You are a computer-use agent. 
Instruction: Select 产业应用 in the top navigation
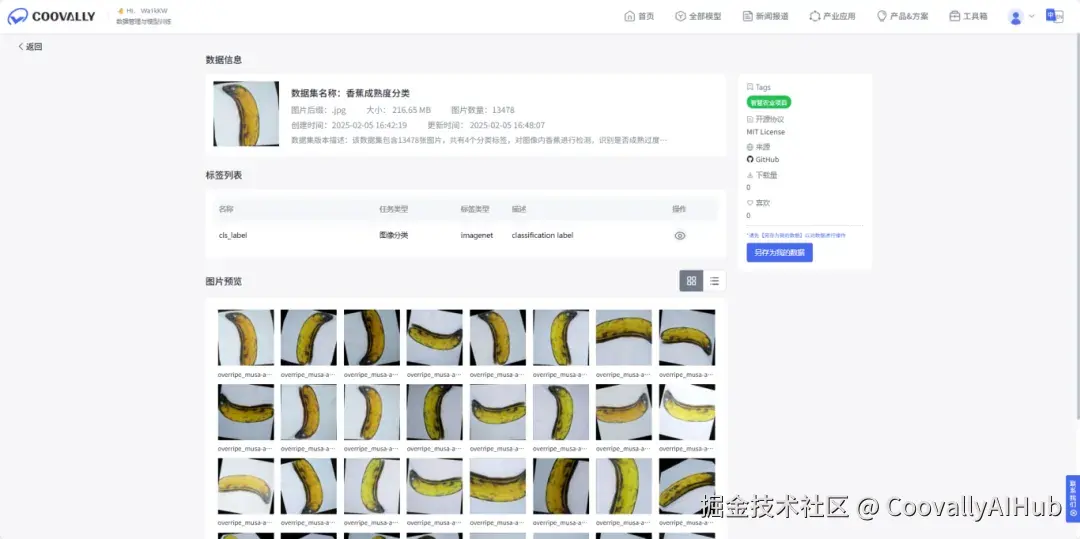coord(832,17)
